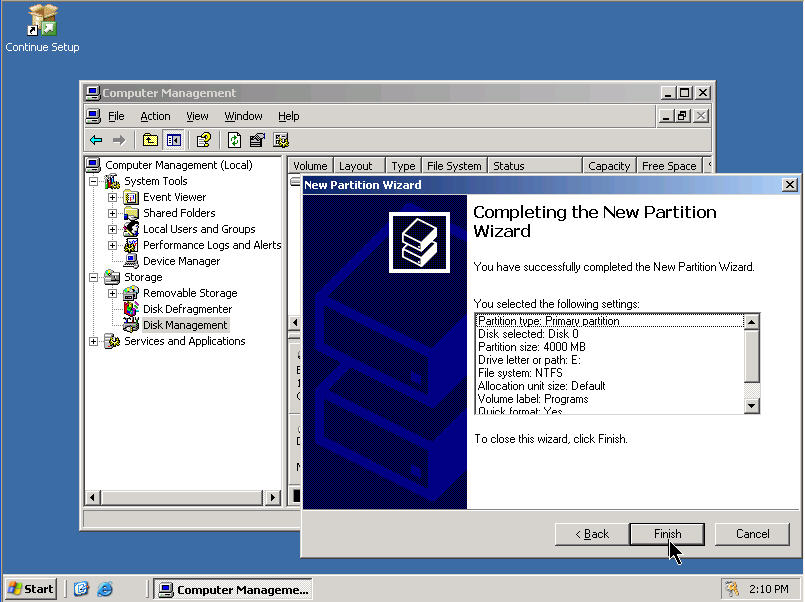Click the Type column header

403,166
